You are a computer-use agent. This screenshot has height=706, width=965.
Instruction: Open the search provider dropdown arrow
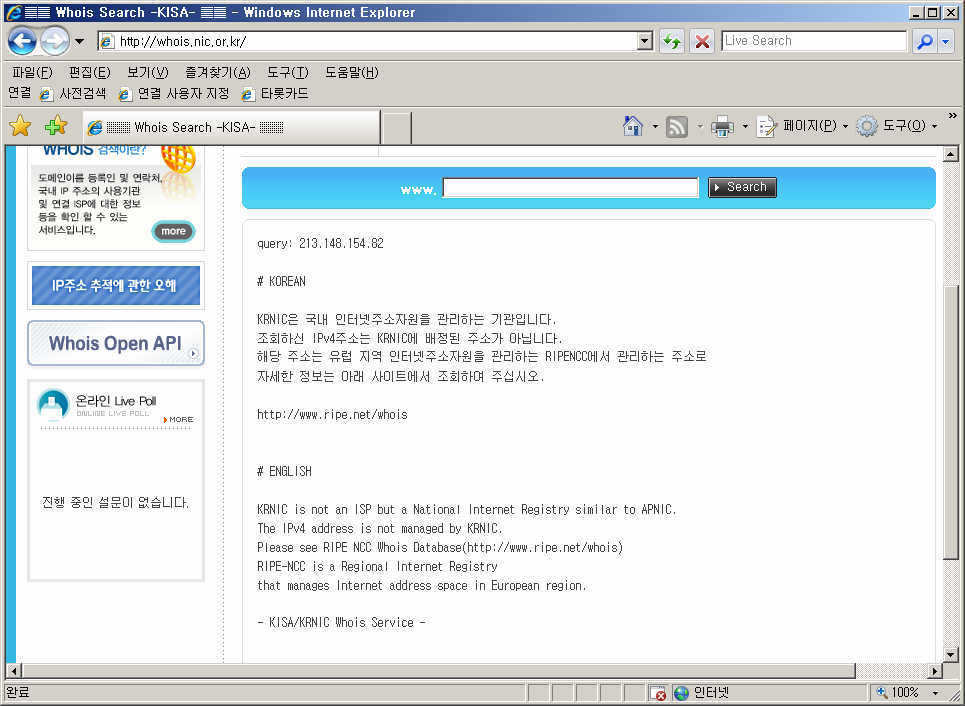tap(946, 41)
